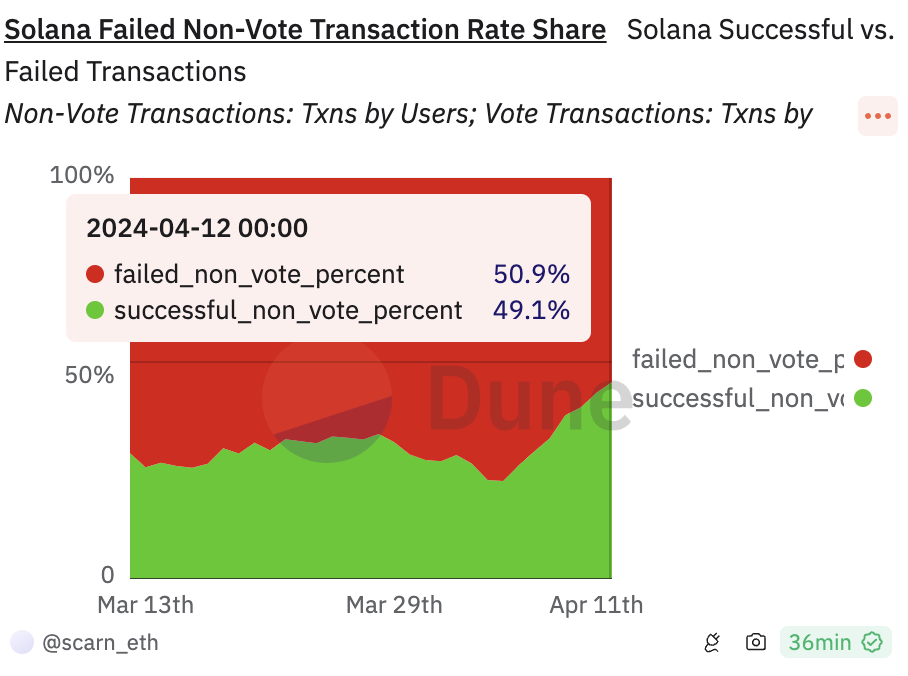
Task: Click the camera screenshot icon
Action: pos(756,642)
